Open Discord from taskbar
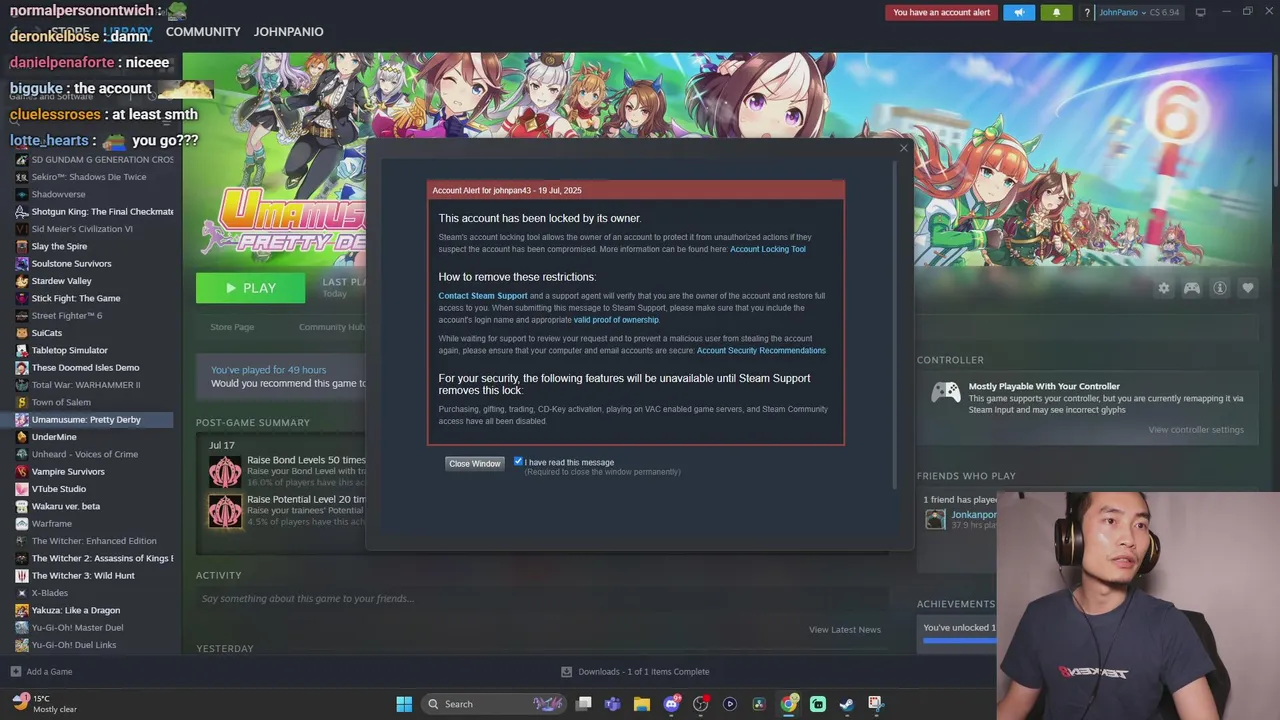The height and width of the screenshot is (720, 1280). click(671, 704)
